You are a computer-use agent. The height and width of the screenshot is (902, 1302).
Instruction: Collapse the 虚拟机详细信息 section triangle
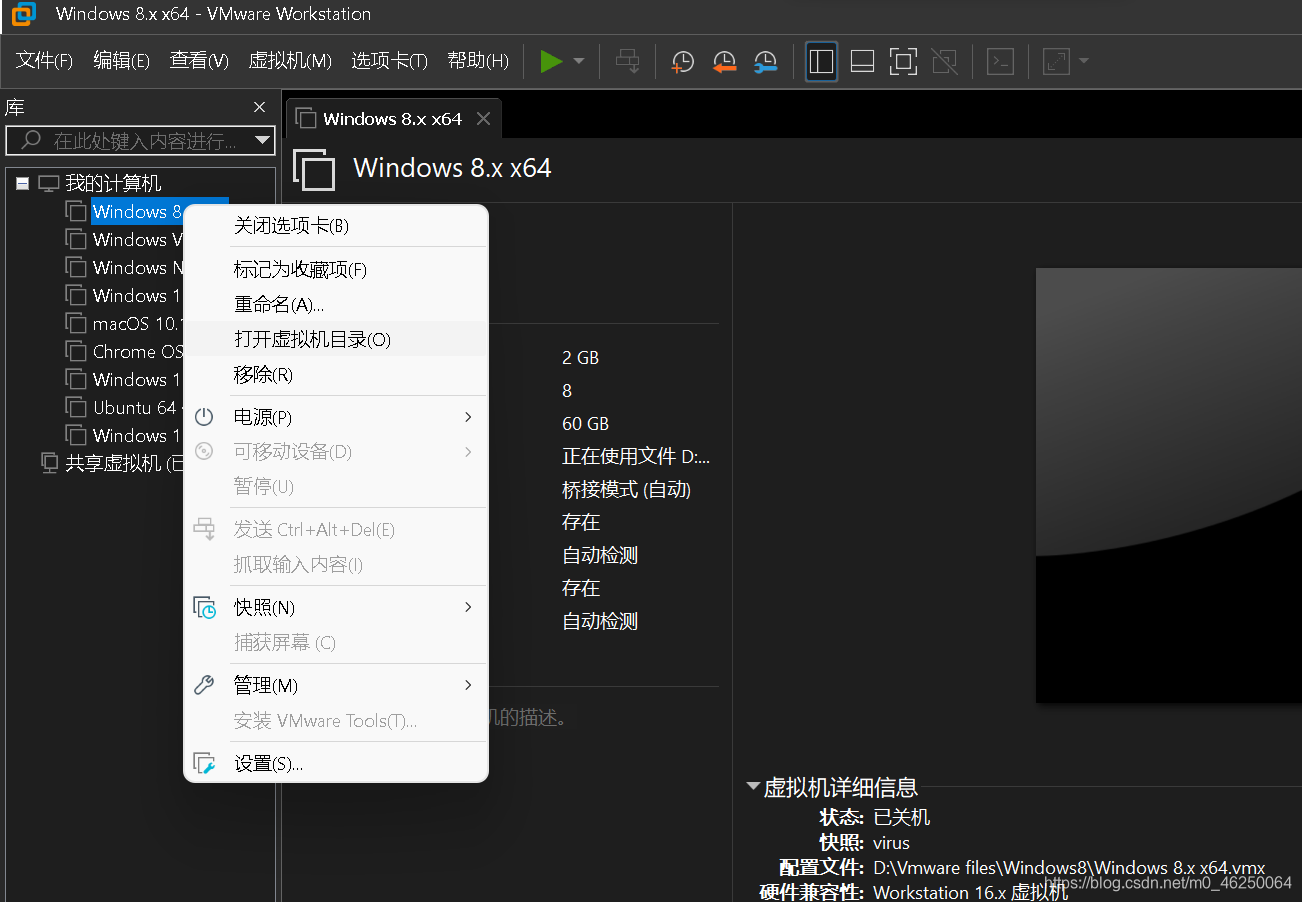(753, 787)
